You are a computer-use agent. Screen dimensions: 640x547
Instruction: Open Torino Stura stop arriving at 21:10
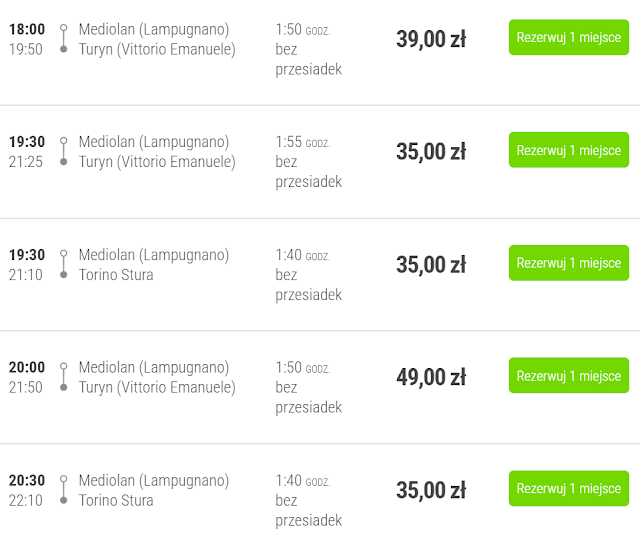coord(116,274)
